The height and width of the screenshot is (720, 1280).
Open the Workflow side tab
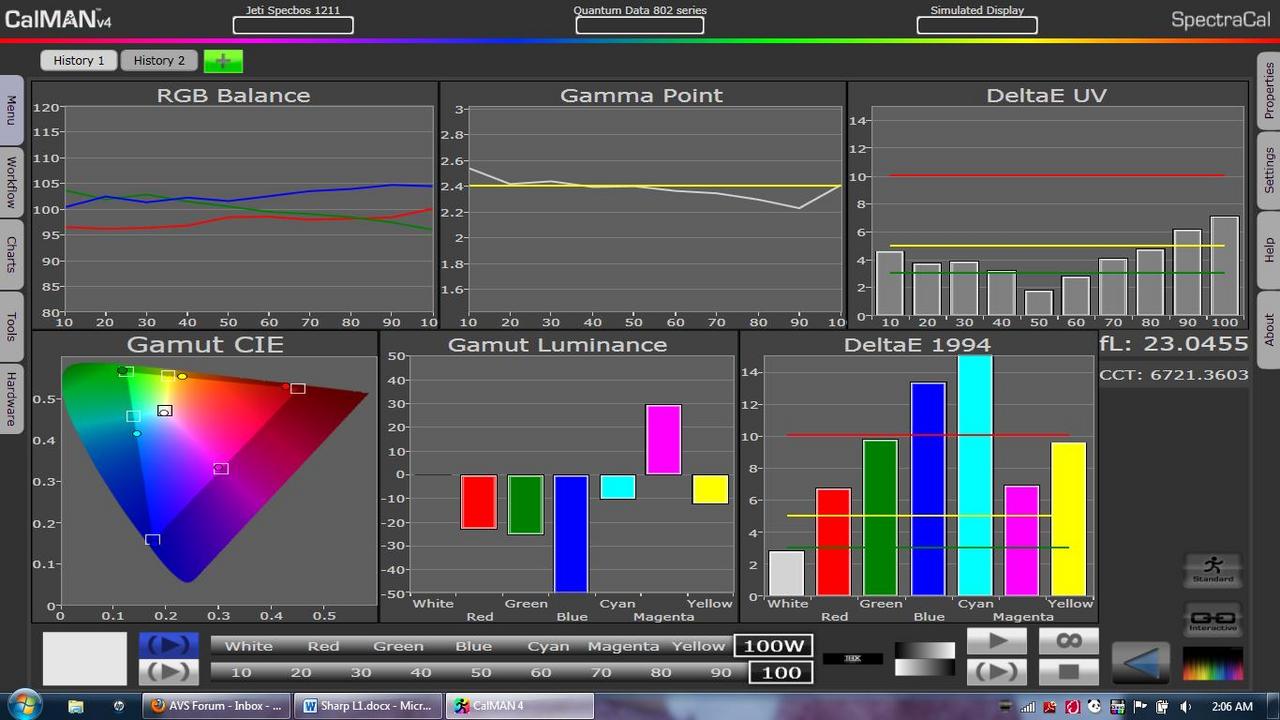coord(11,182)
